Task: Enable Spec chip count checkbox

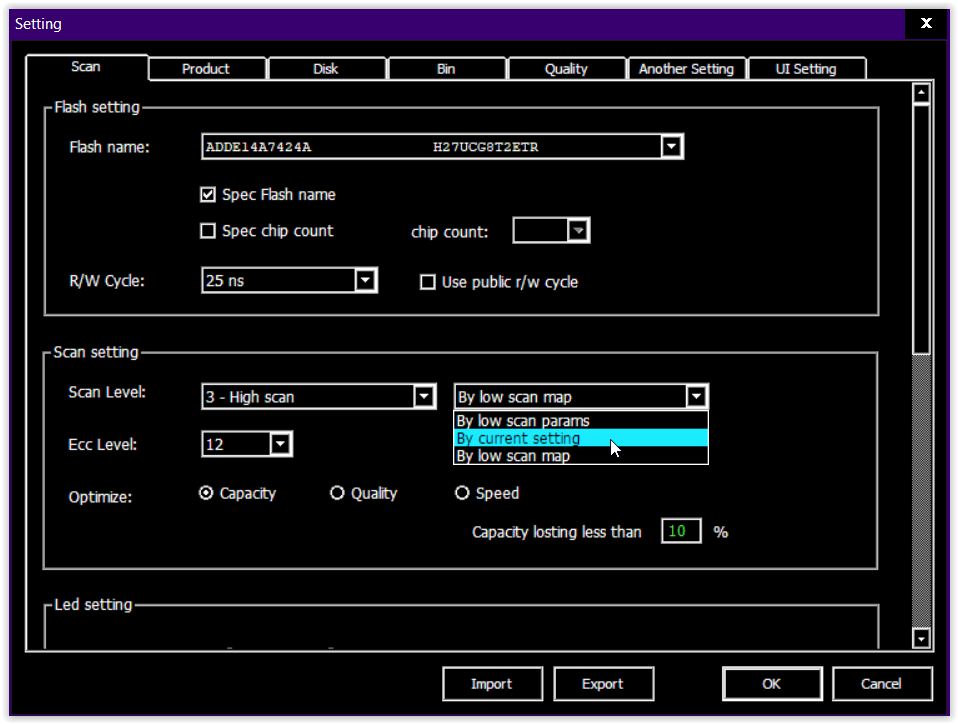Action: pos(208,231)
